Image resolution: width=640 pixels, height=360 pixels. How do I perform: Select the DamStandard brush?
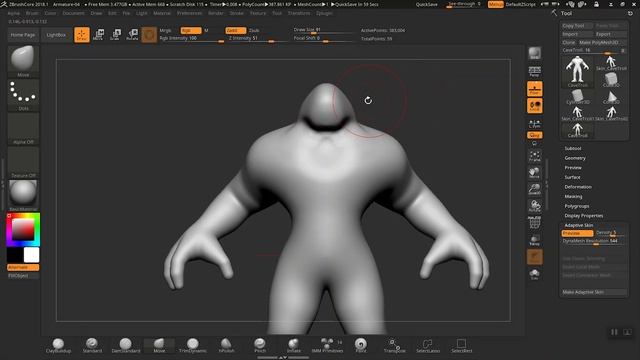pos(126,345)
